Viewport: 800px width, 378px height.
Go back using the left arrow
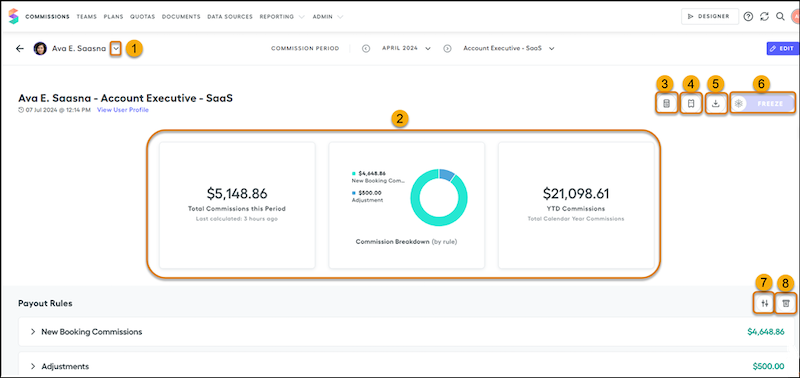pos(20,48)
